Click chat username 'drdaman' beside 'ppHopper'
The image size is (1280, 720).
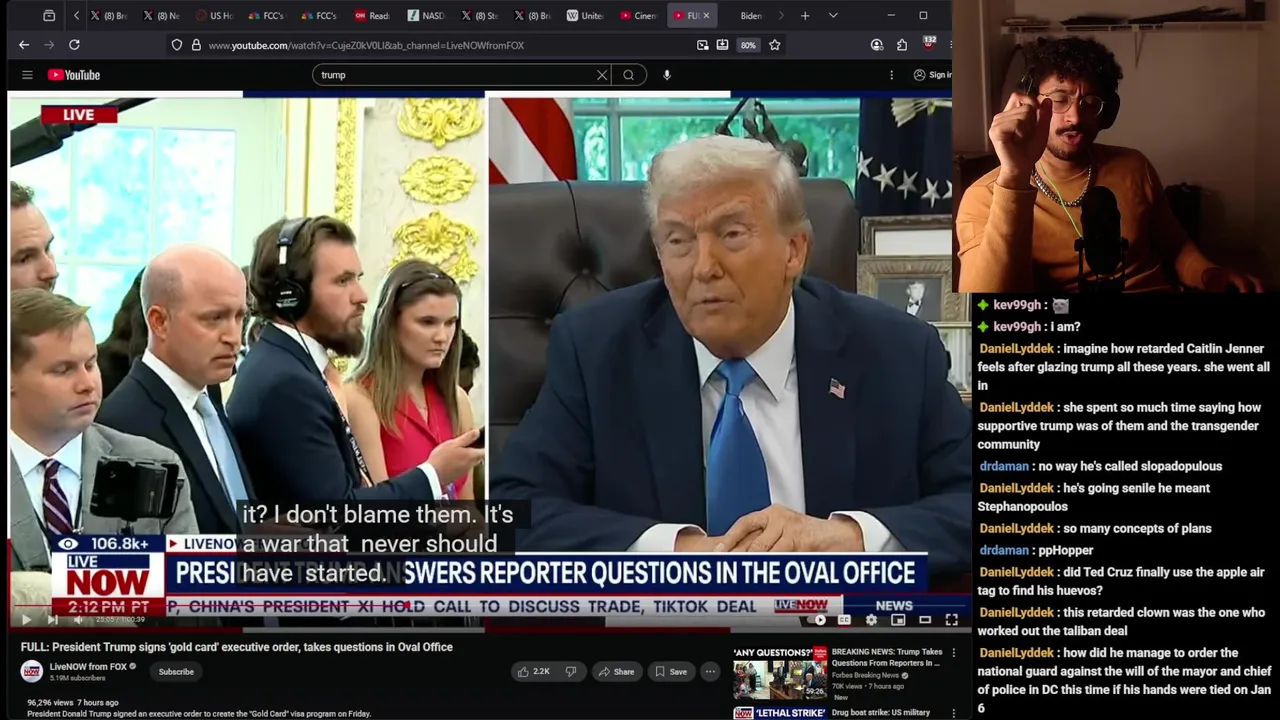(1004, 550)
